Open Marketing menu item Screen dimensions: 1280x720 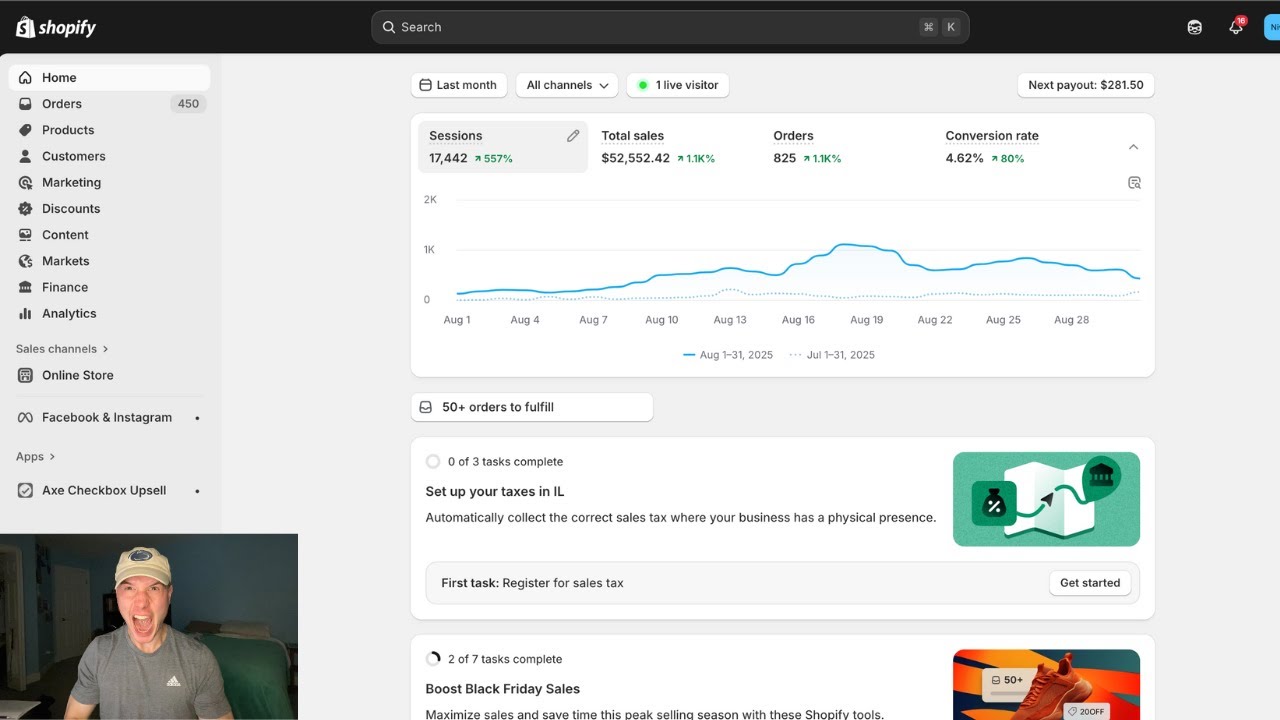pos(109,182)
